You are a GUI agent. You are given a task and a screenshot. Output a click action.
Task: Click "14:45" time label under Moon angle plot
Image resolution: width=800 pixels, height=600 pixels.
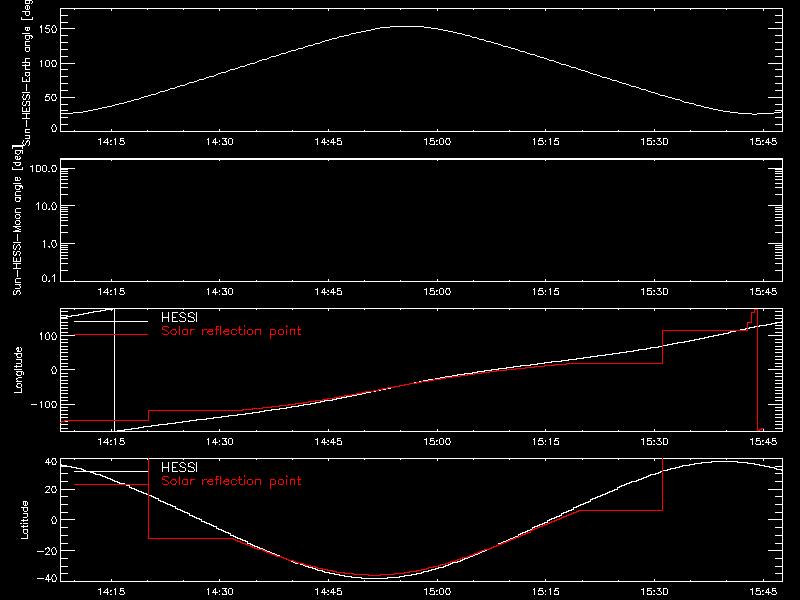coord(329,292)
